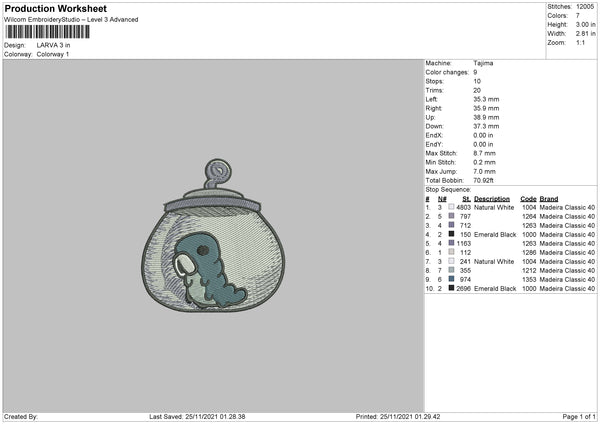Click the Zoom value 1:1

tap(581, 45)
